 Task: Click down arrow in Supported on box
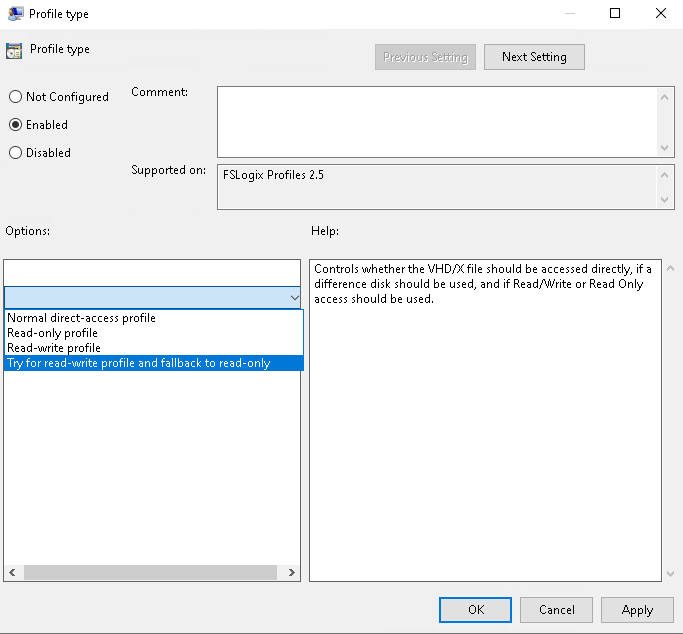[664, 200]
